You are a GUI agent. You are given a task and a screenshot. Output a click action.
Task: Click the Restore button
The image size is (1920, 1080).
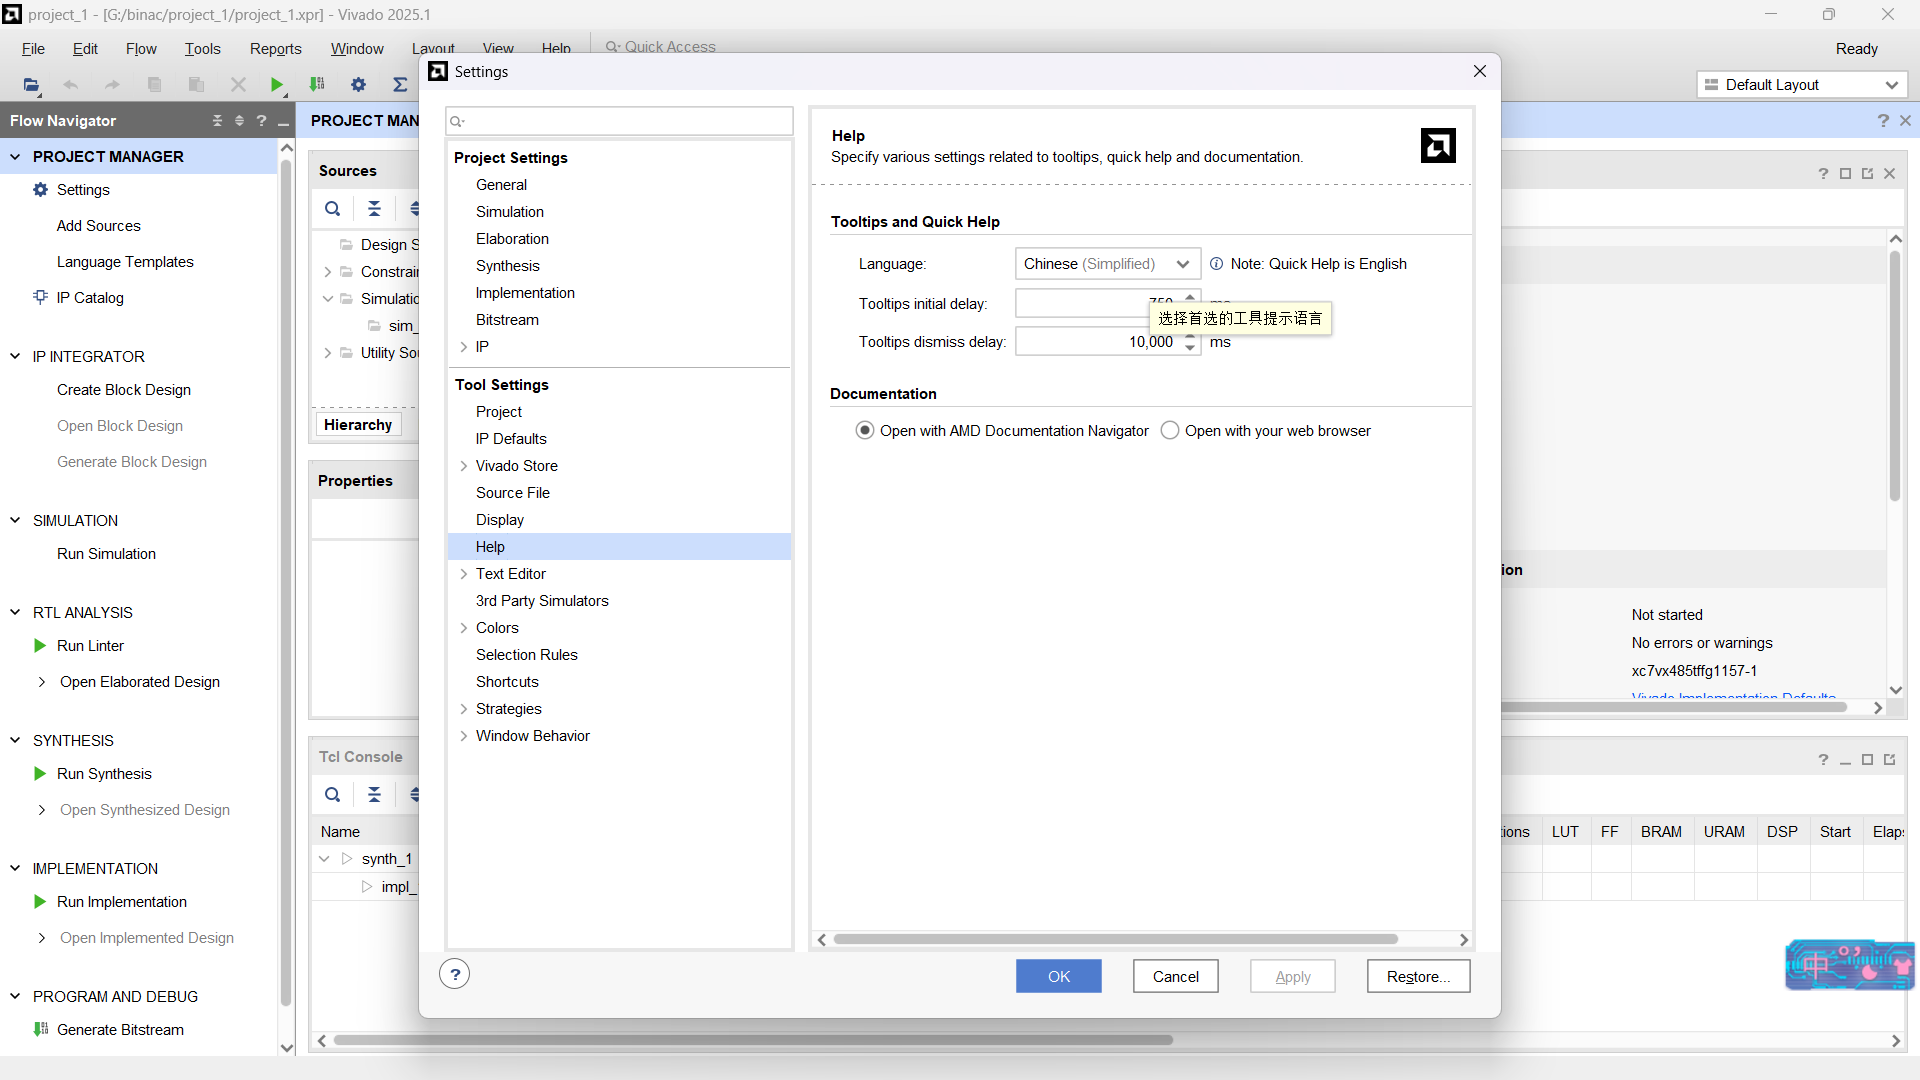pyautogui.click(x=1417, y=977)
